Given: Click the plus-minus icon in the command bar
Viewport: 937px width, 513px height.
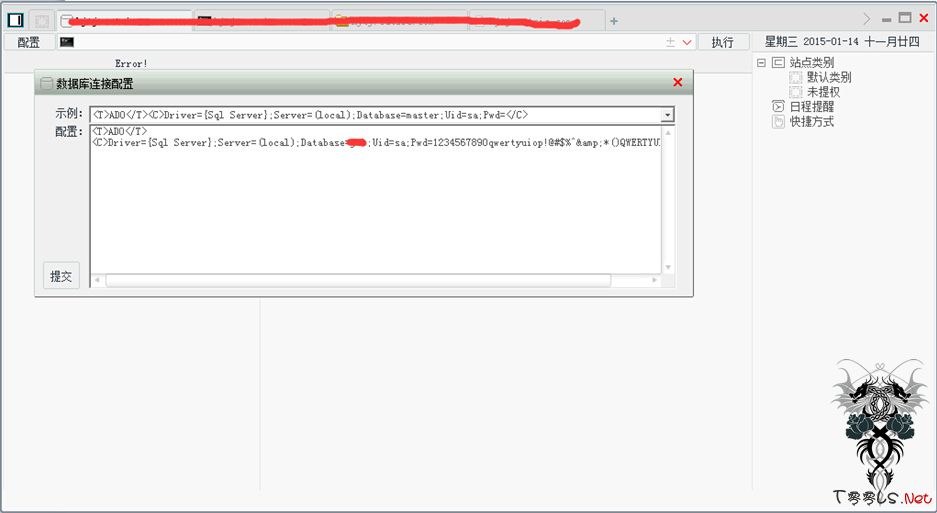Looking at the screenshot, I should [670, 42].
